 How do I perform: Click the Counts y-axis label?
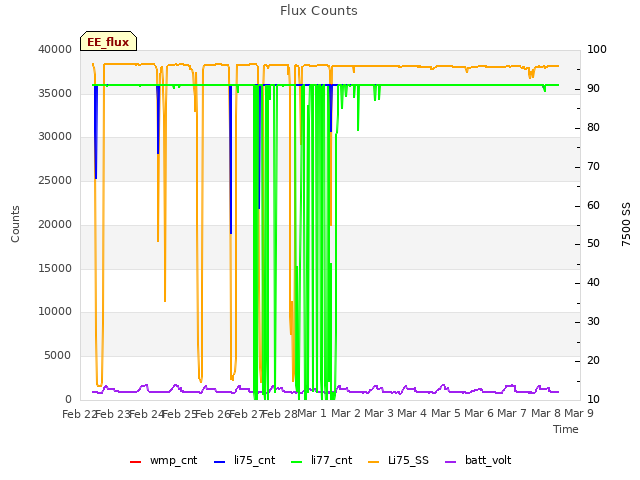click(x=15, y=224)
